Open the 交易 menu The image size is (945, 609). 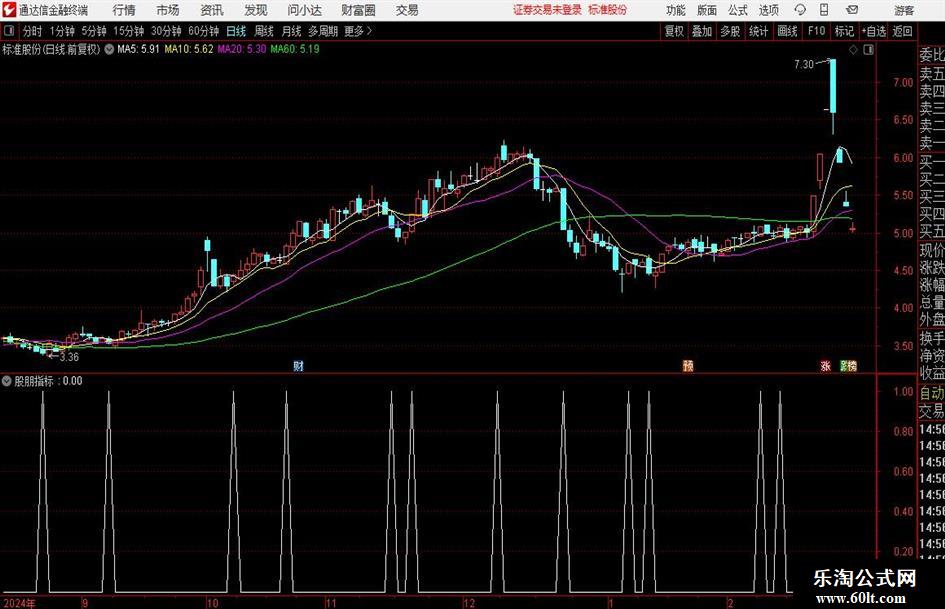407,10
